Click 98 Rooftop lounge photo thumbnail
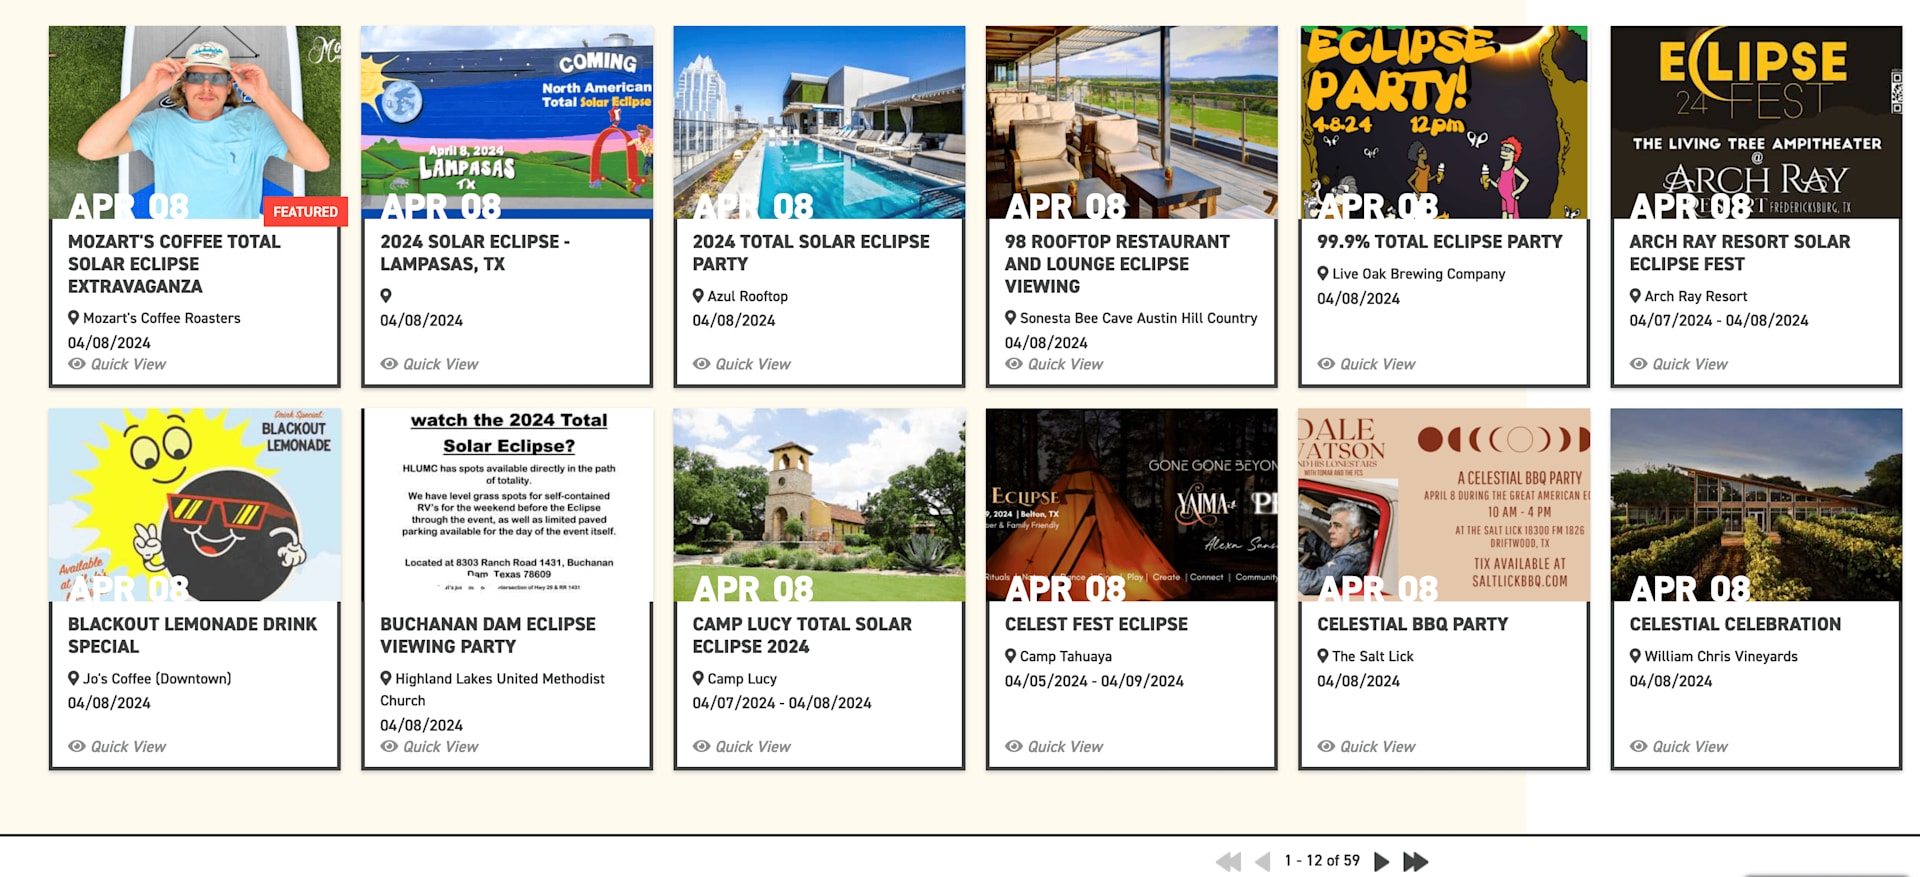The height and width of the screenshot is (877, 1920). click(1132, 122)
